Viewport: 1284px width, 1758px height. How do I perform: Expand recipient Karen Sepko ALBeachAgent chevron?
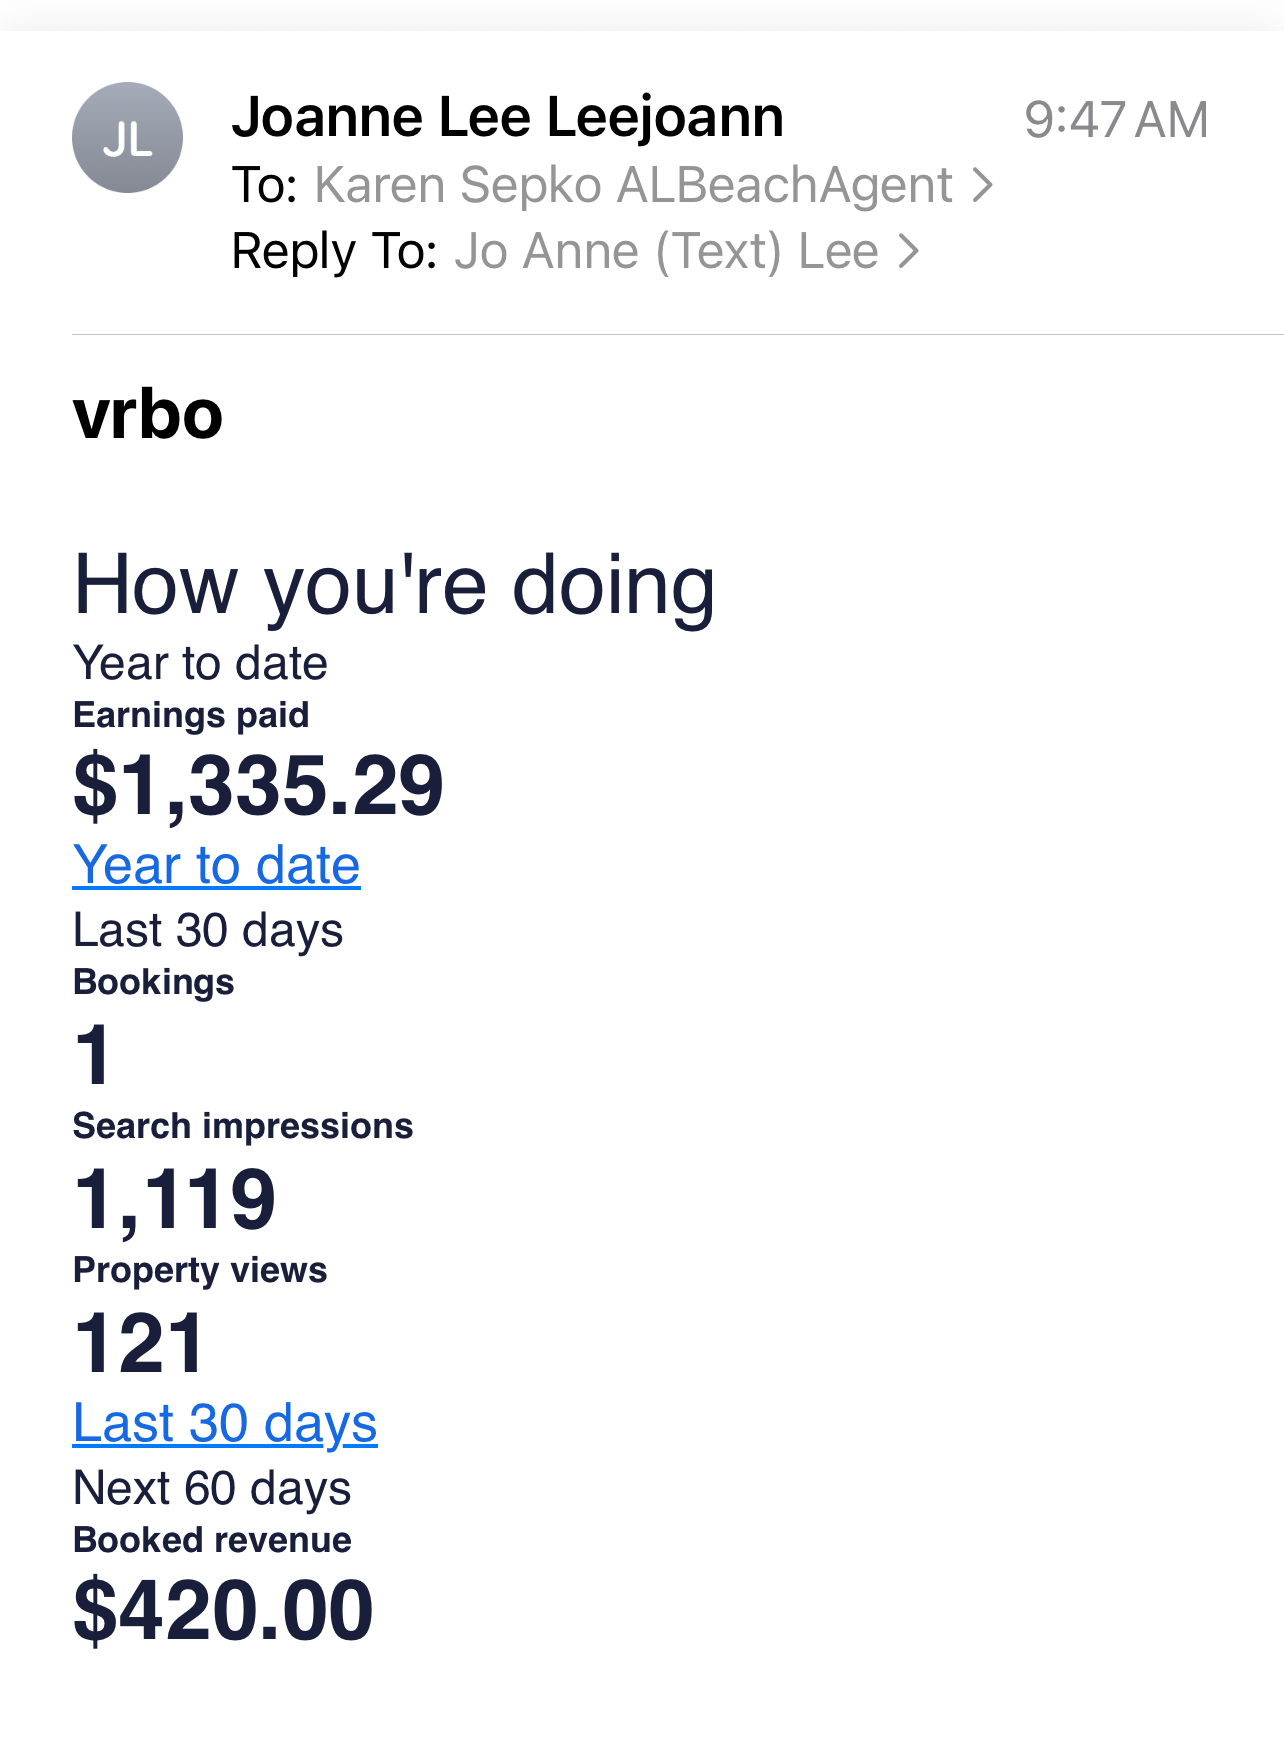coord(983,185)
